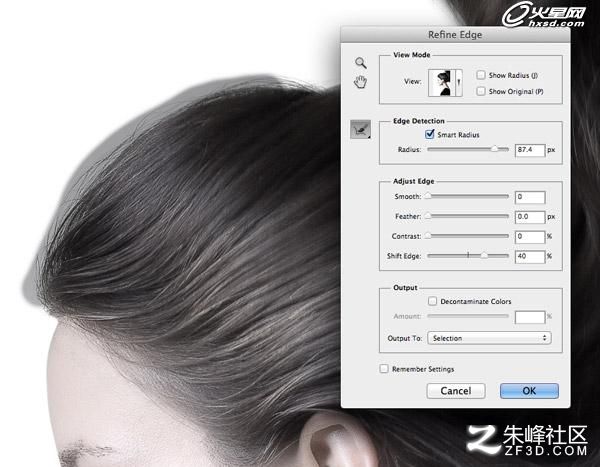Viewport: 600px width, 467px height.
Task: Click the OK button
Action: (529, 391)
